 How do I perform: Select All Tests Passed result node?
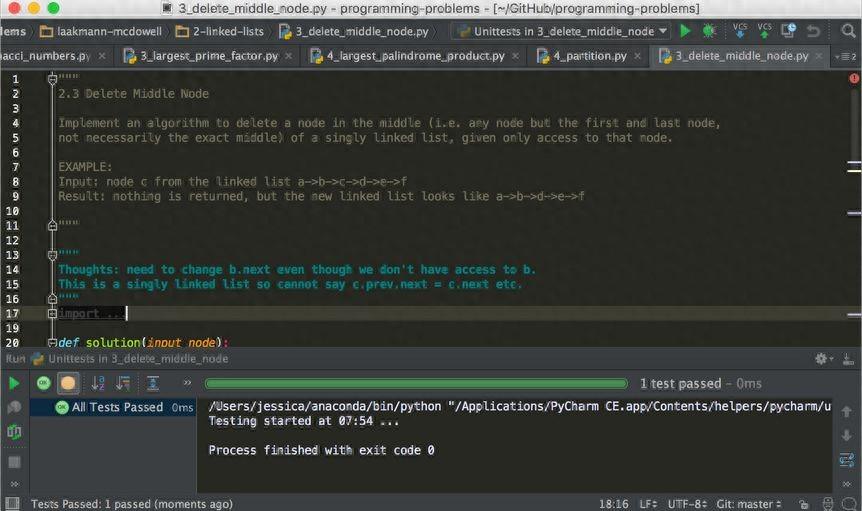[x=117, y=407]
